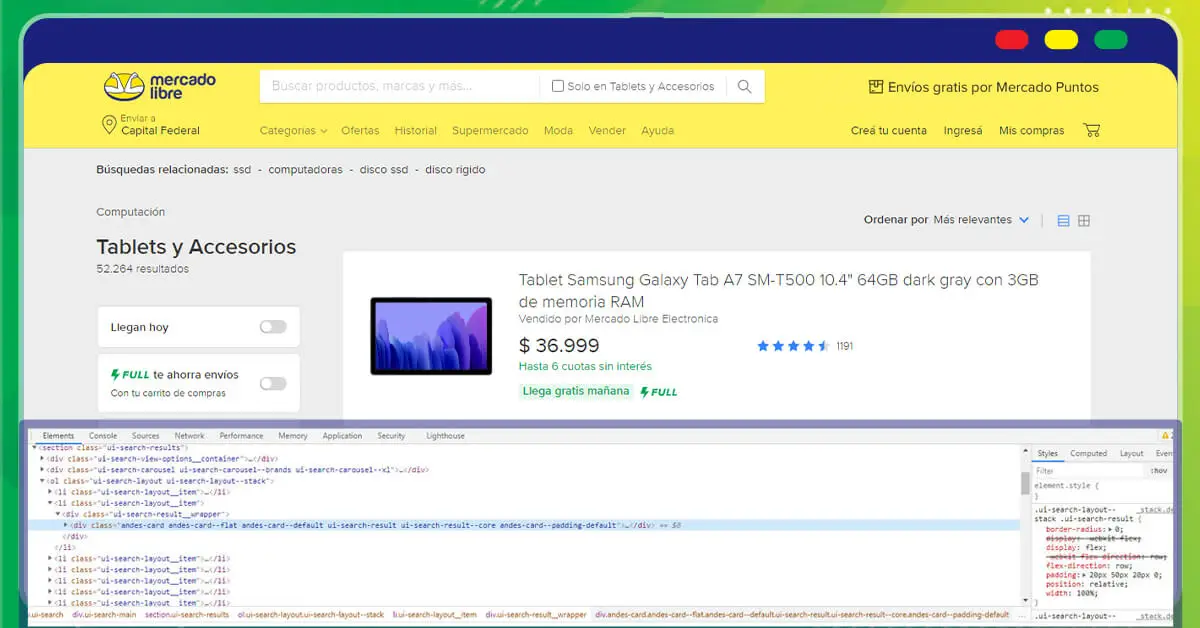Open the Moda menu item
This screenshot has height=628, width=1200.
point(558,131)
